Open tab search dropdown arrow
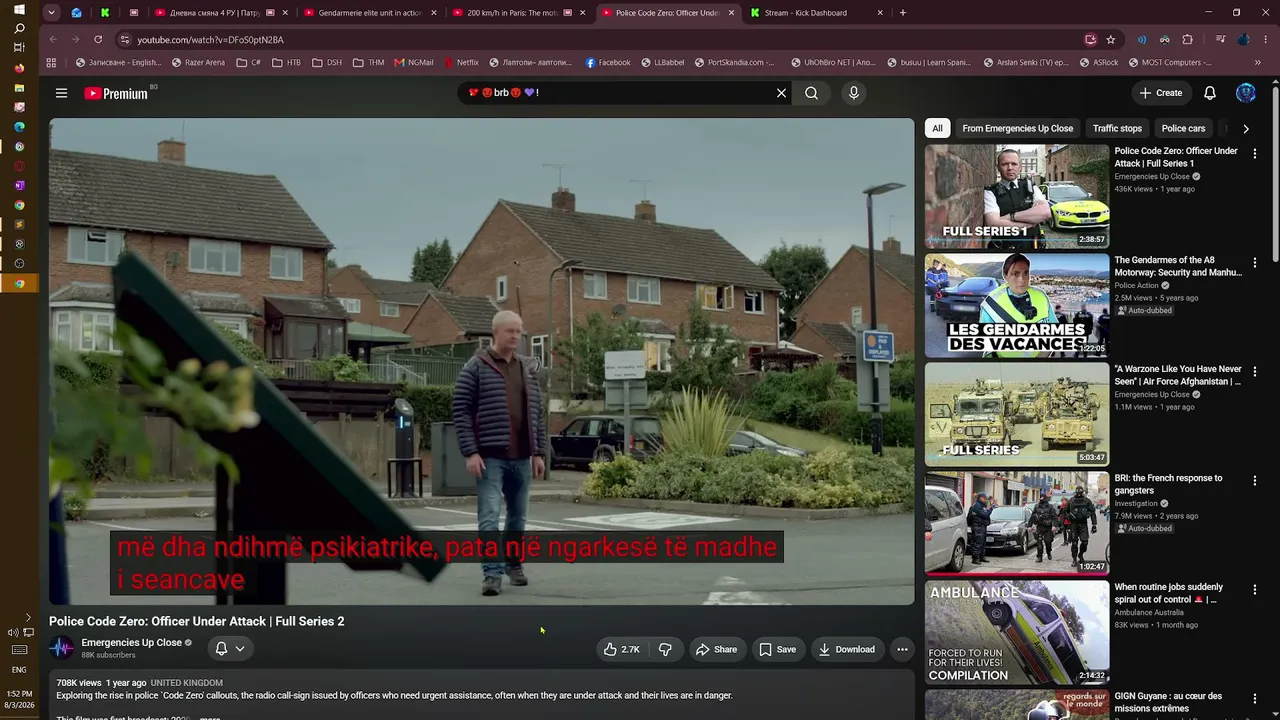 [x=51, y=13]
